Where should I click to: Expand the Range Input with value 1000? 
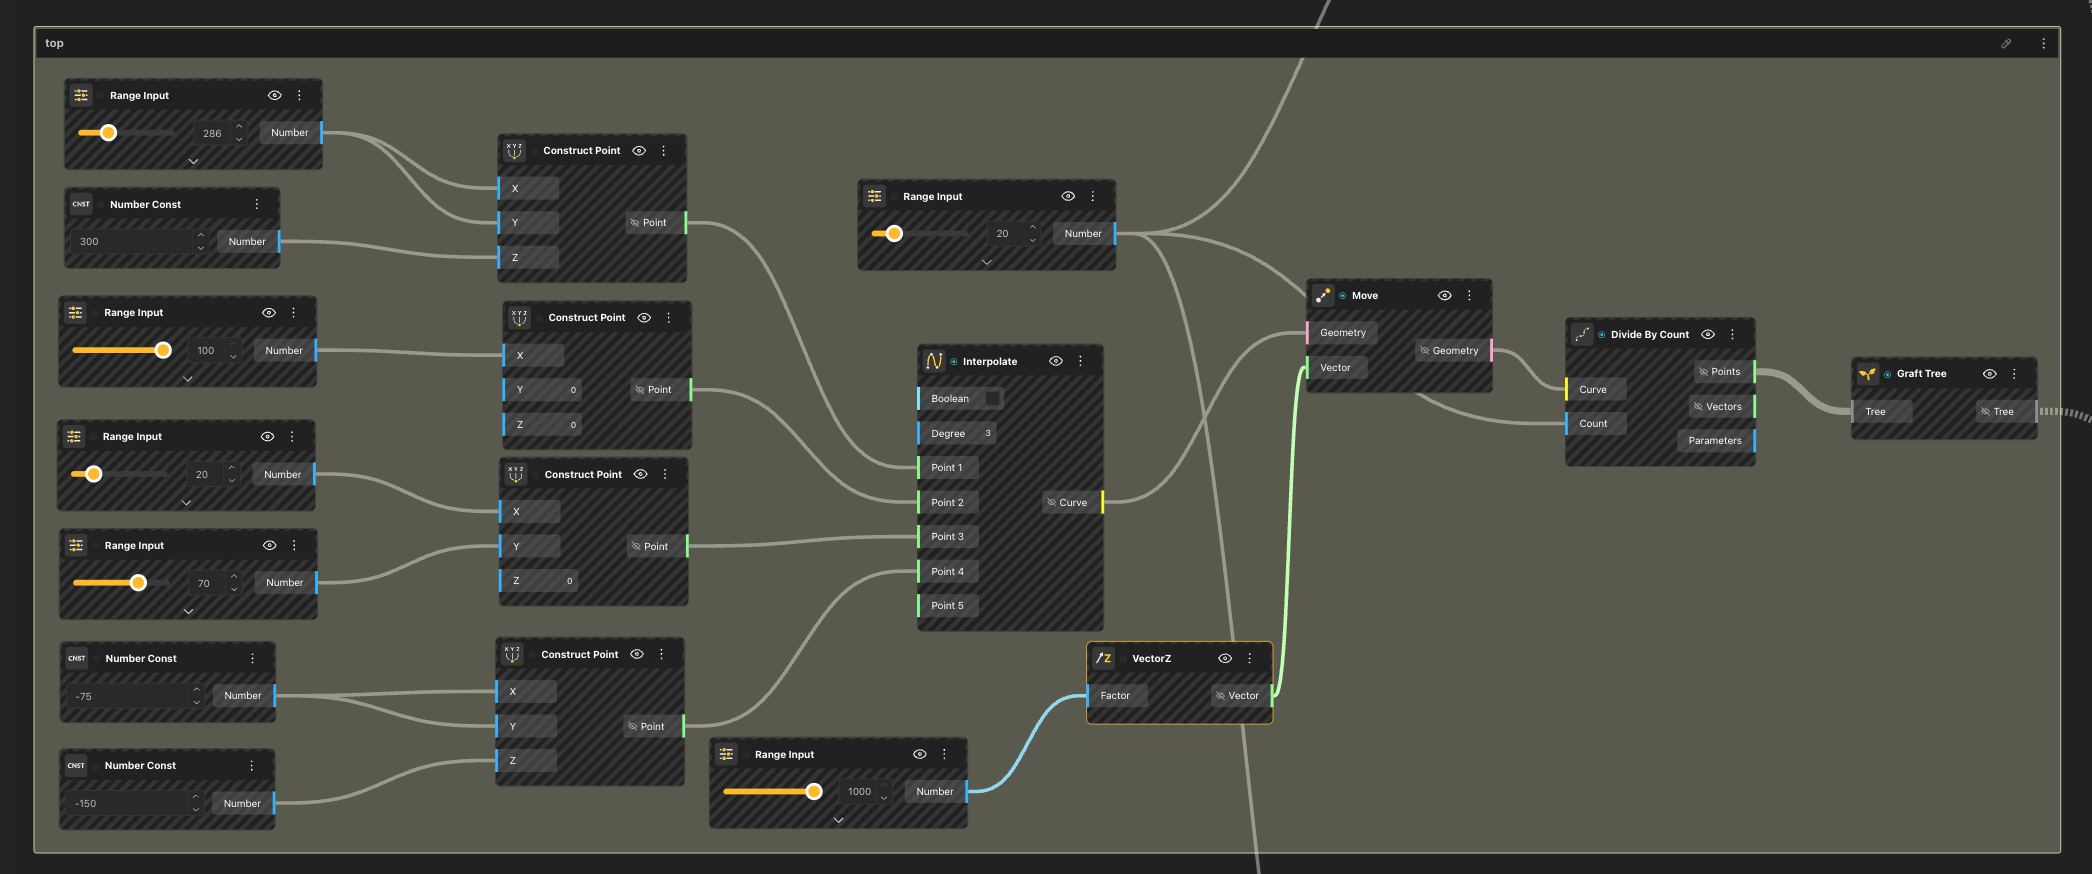pos(838,820)
